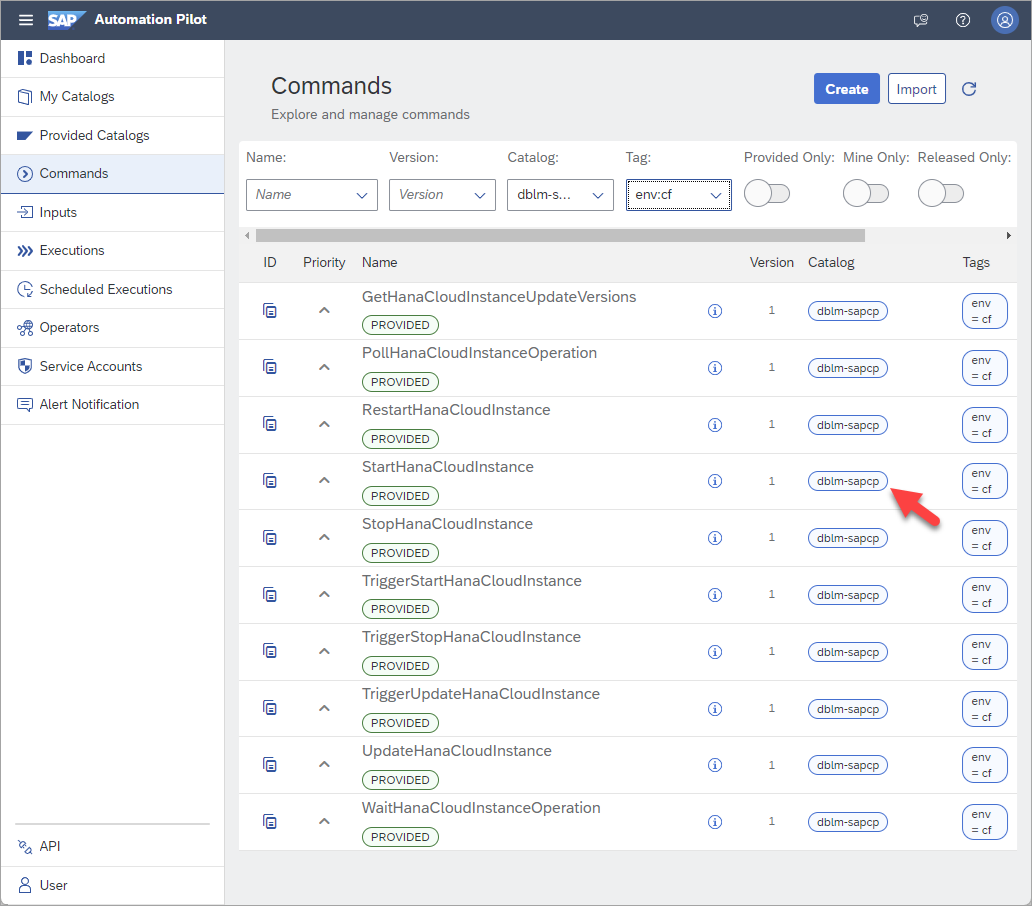Image resolution: width=1032 pixels, height=906 pixels.
Task: Click env = cf tag of GetHanaCloudInstanceUpdateVersions
Action: 985,311
